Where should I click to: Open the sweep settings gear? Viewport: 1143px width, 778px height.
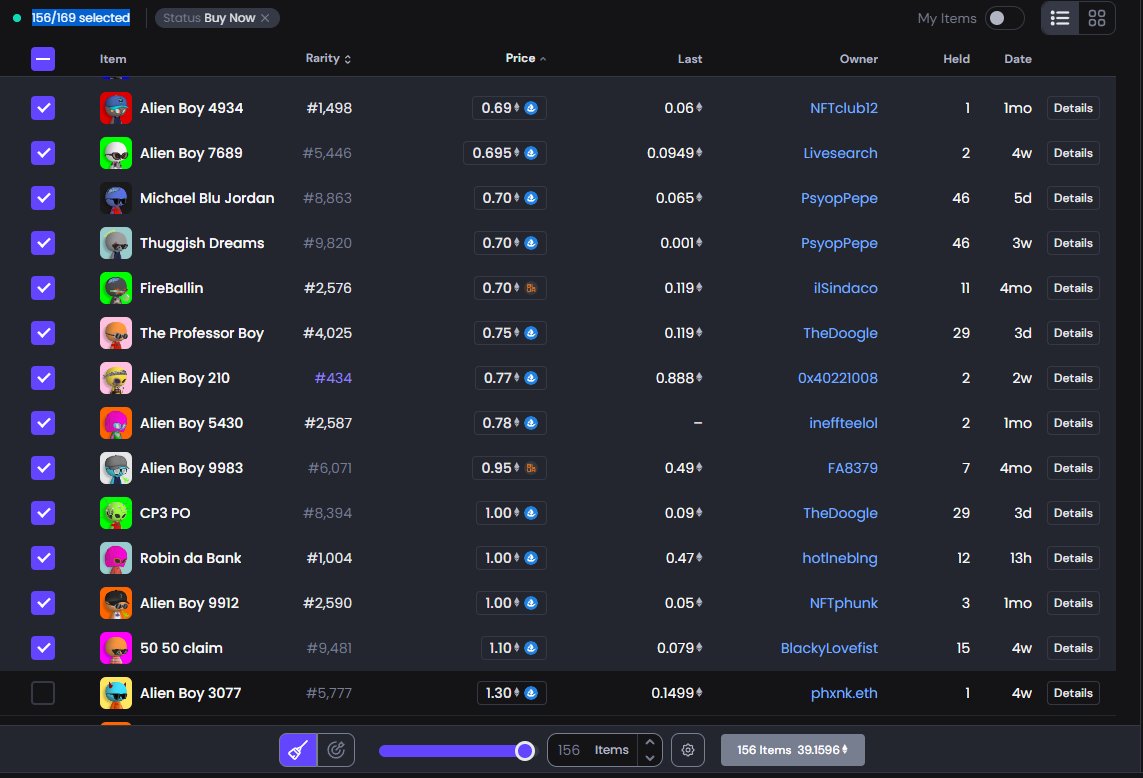(687, 749)
